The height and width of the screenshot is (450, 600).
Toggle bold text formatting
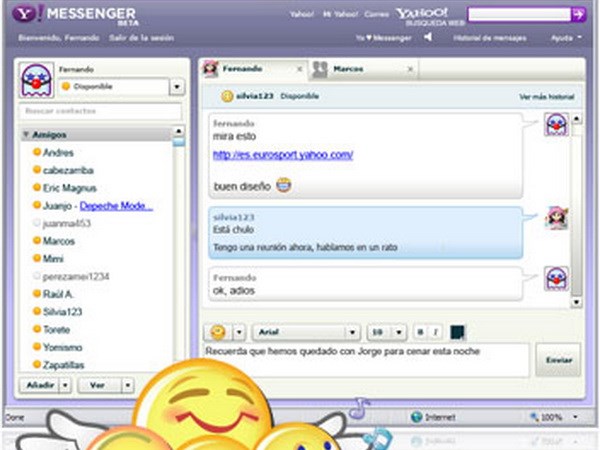click(x=420, y=332)
